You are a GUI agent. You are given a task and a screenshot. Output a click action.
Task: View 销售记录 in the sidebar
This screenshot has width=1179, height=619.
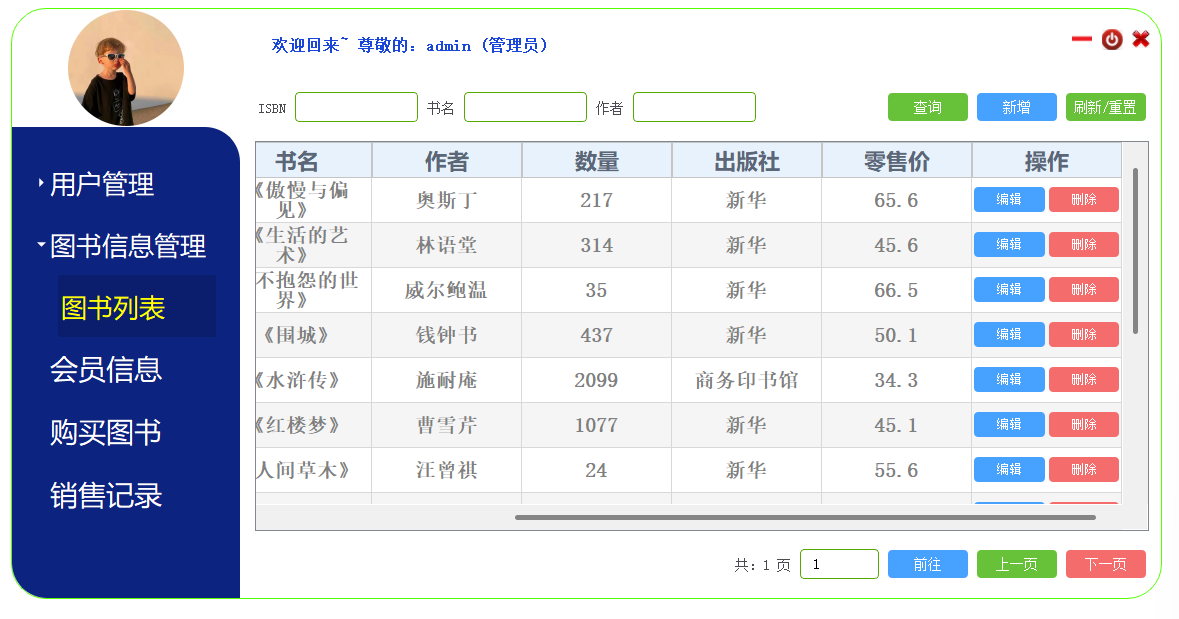point(106,496)
